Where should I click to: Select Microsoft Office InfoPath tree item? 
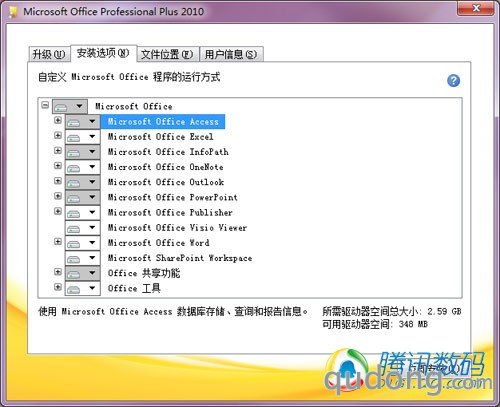[168, 152]
